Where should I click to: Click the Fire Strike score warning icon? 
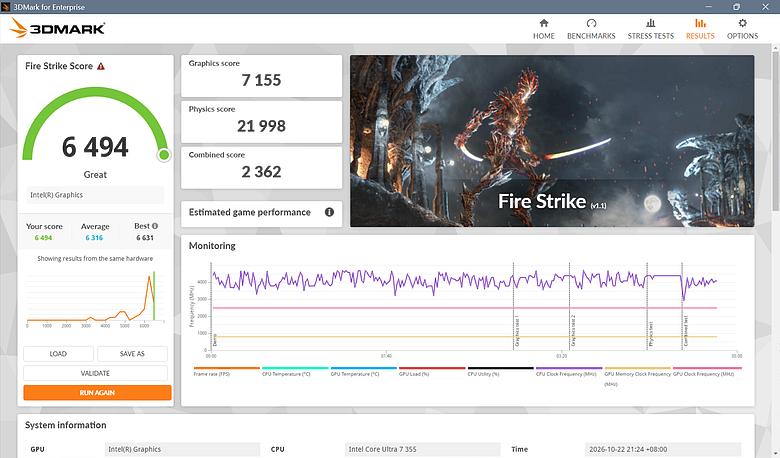(101, 66)
